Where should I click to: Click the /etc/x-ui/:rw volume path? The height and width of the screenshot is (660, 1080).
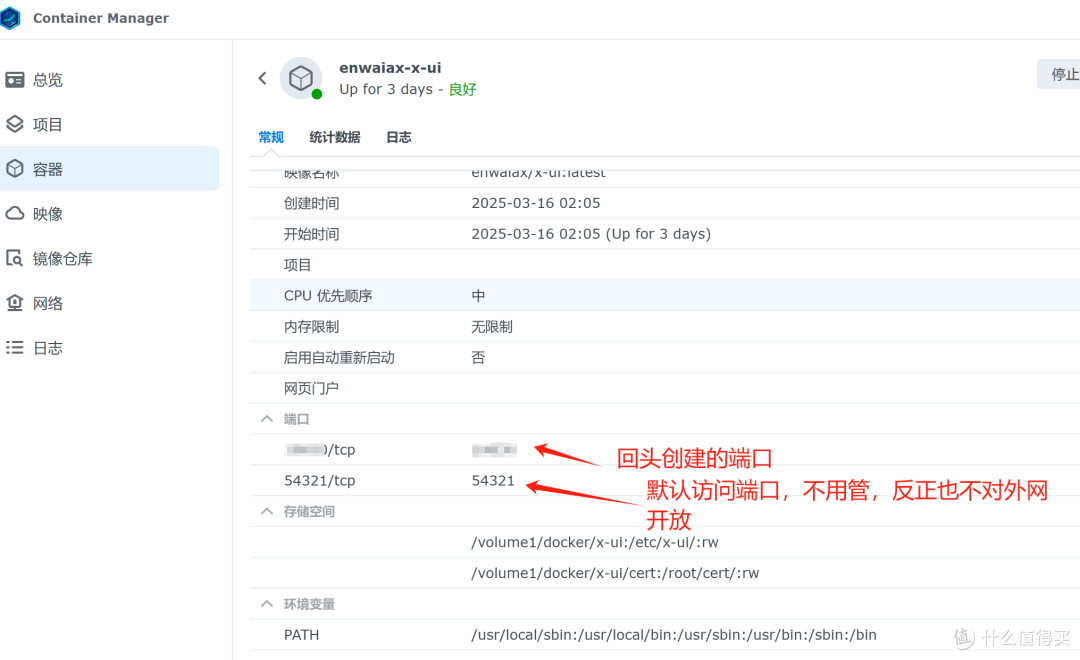(x=595, y=543)
